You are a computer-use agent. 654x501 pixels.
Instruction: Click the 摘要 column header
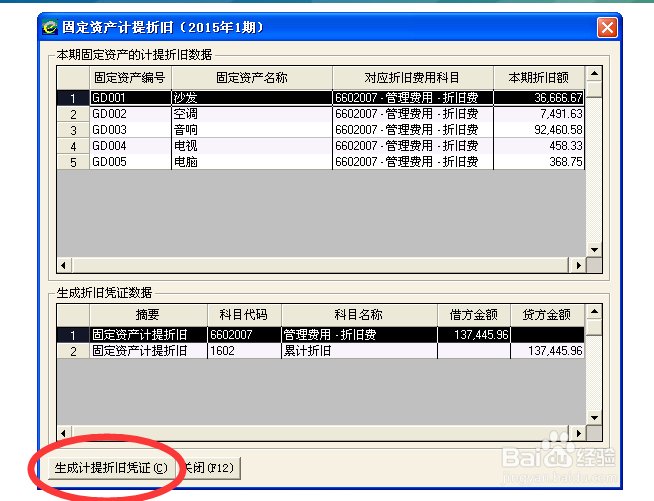(148, 315)
